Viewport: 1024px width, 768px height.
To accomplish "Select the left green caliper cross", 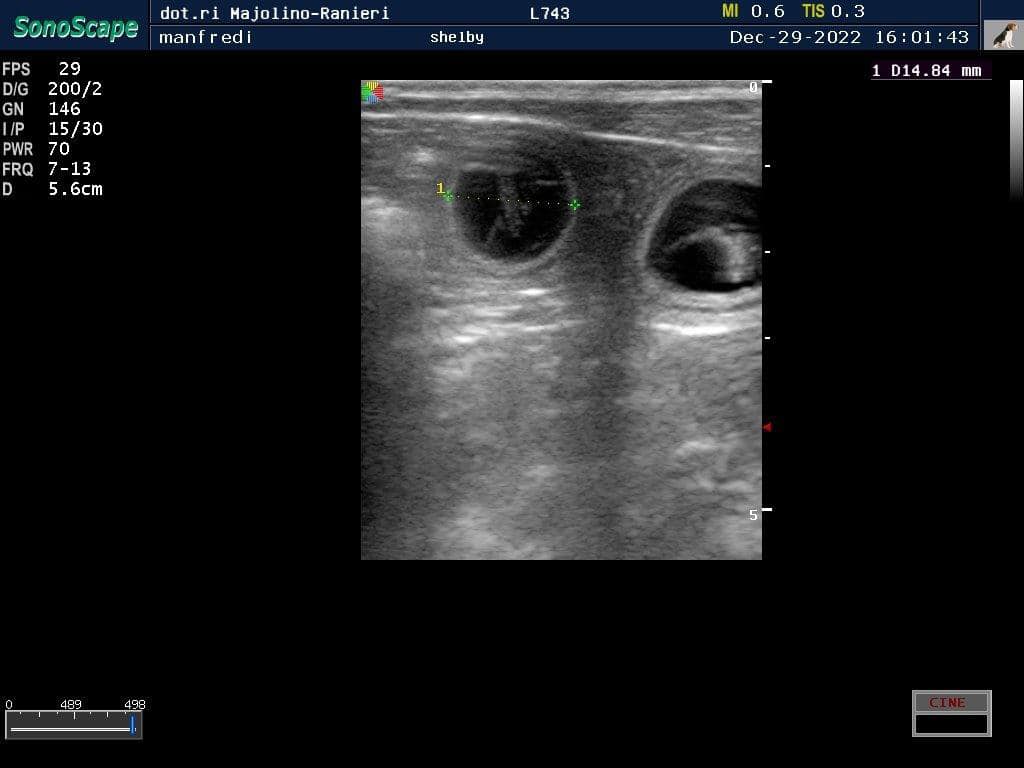I will coord(449,196).
